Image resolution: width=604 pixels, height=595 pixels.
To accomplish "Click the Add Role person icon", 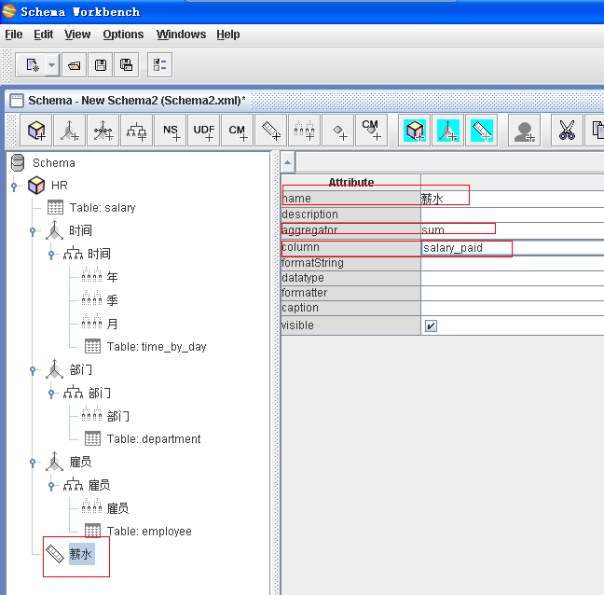I will (524, 130).
